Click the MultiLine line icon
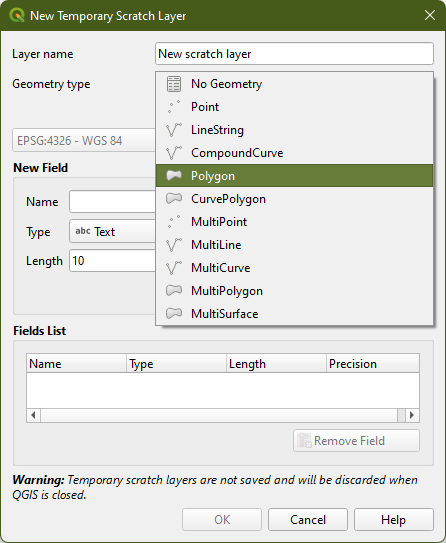The width and height of the screenshot is (446, 543). pos(174,245)
